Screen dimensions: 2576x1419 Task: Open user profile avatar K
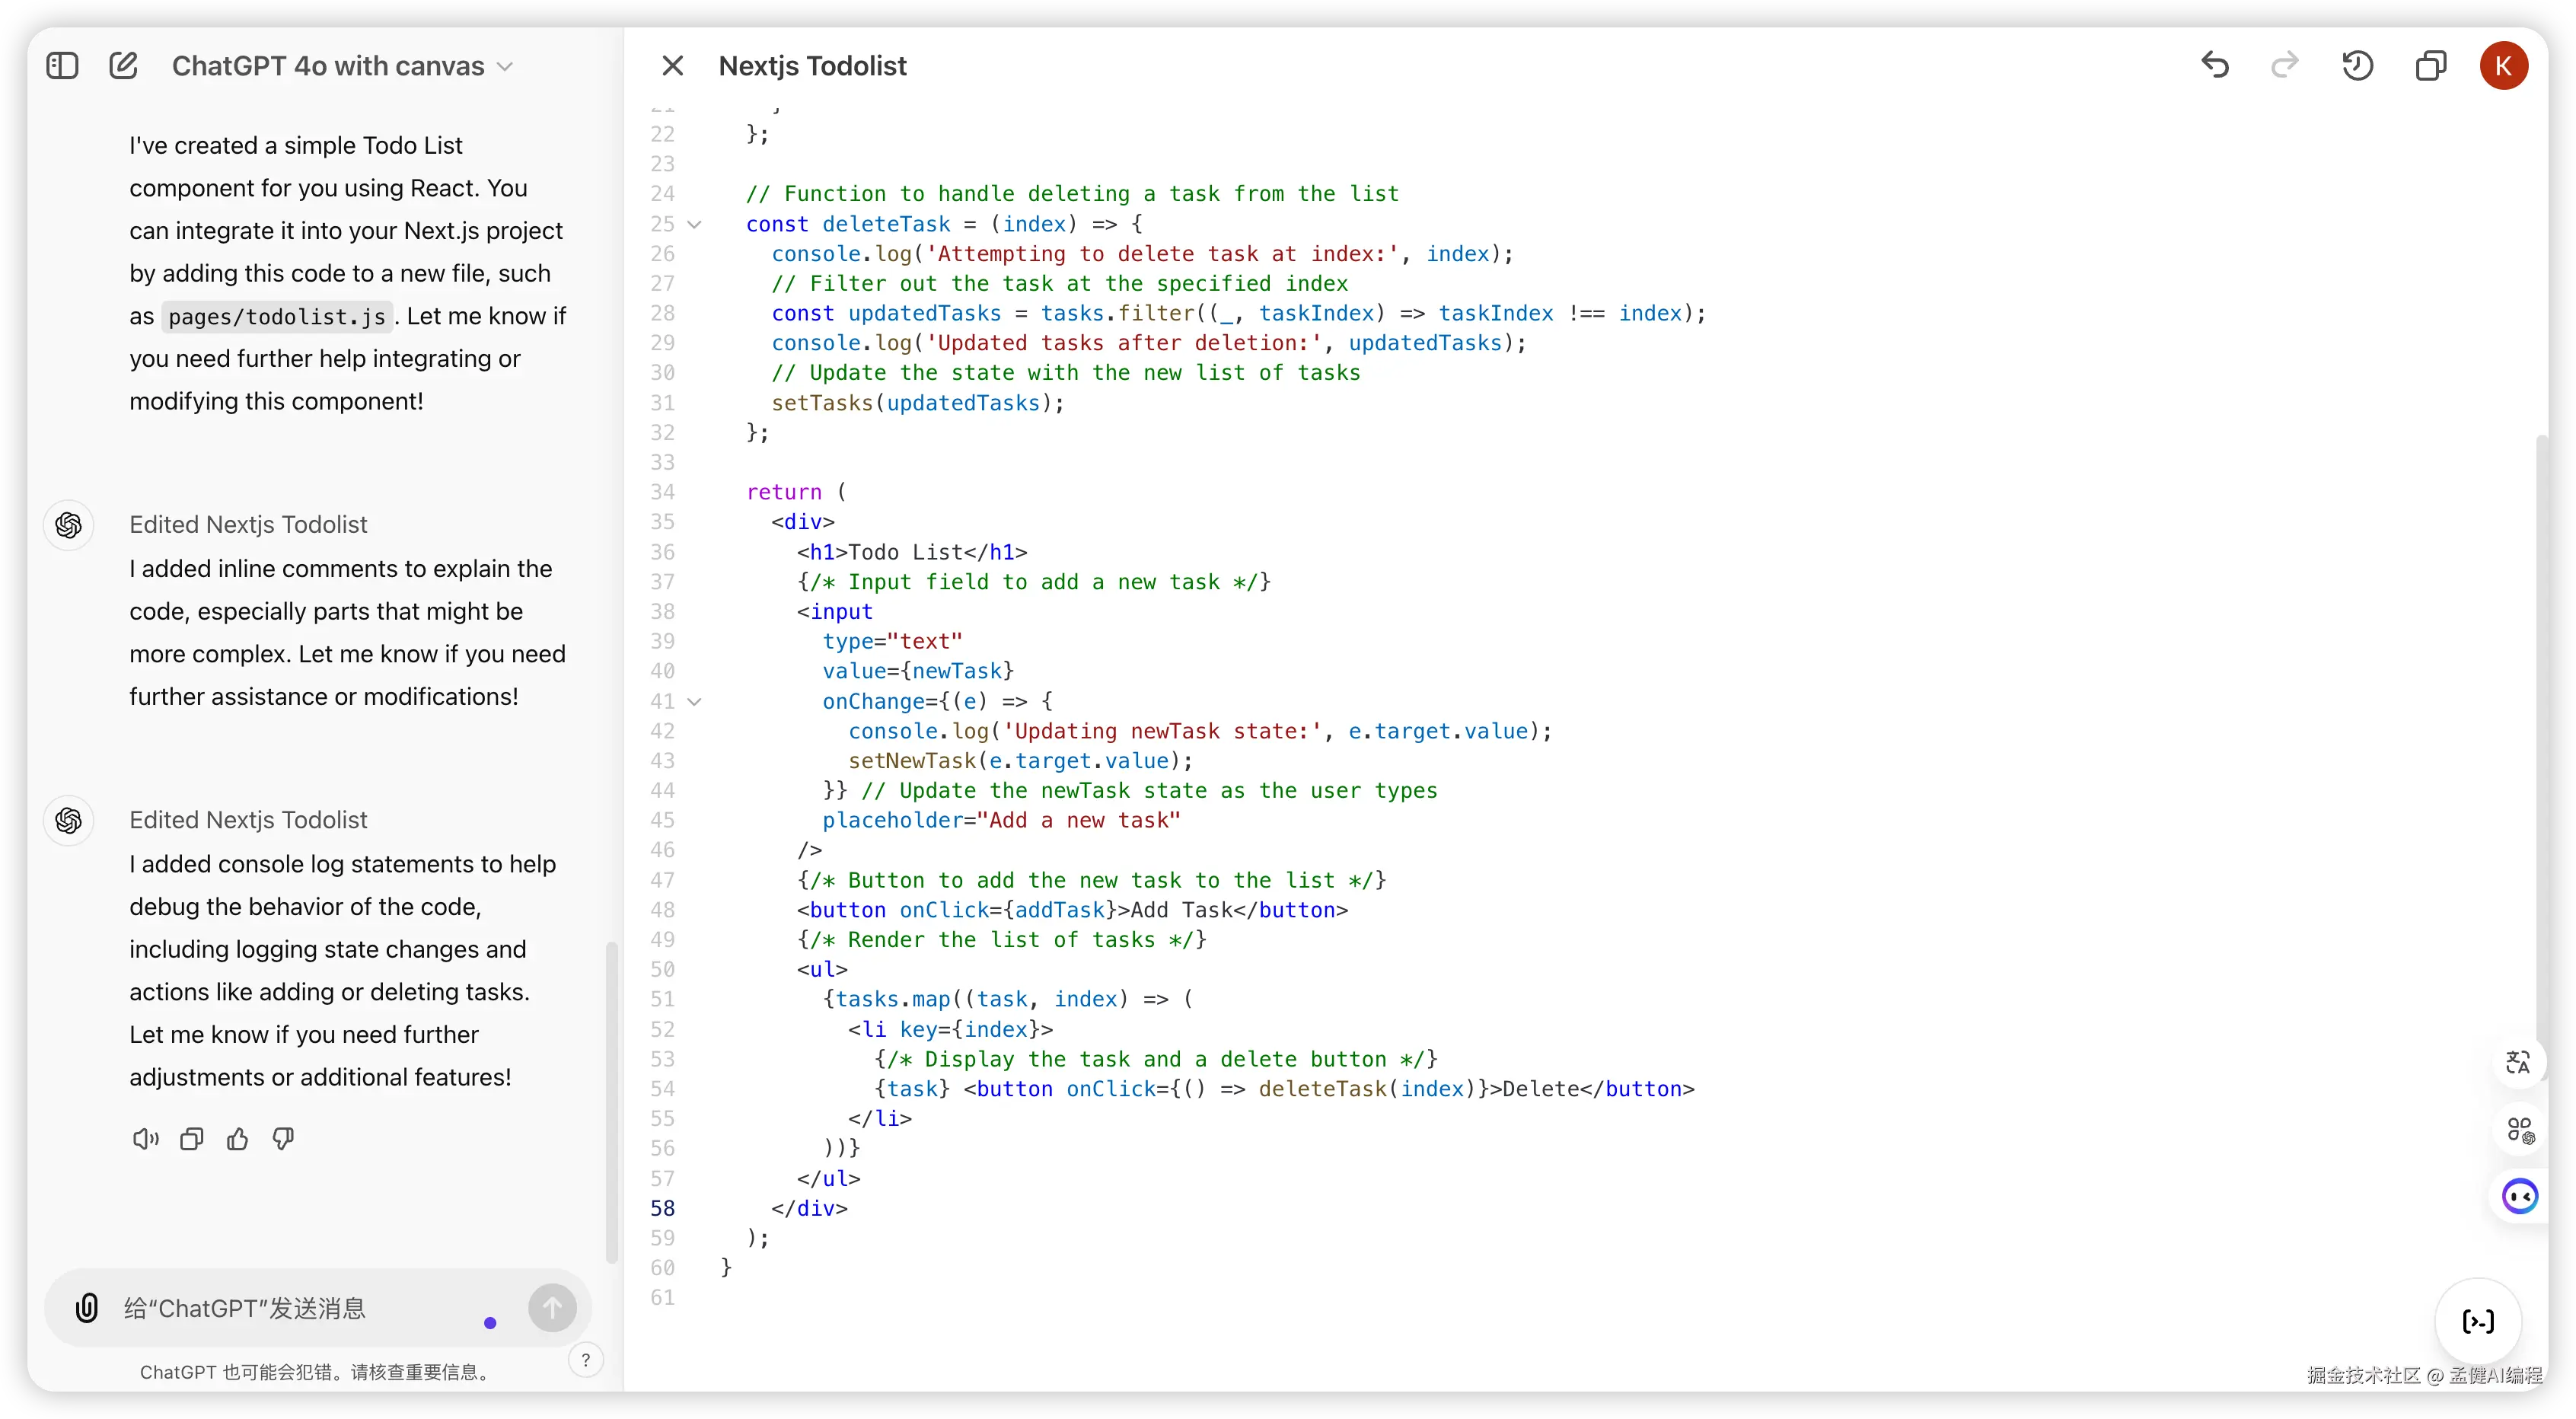2503,66
